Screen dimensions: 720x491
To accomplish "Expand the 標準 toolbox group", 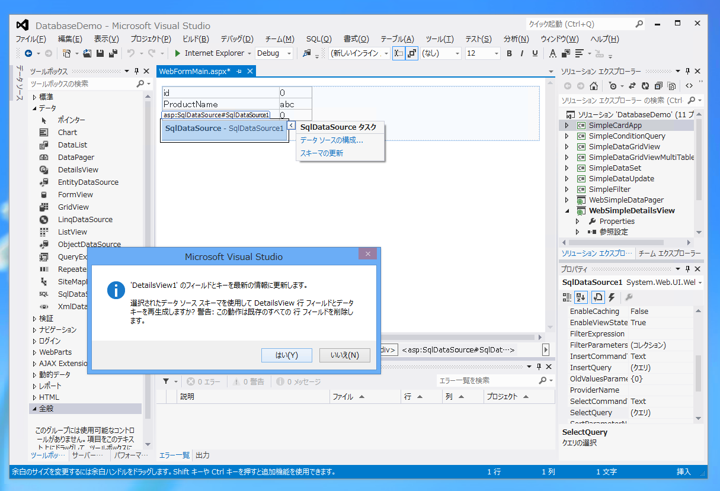I will point(34,97).
